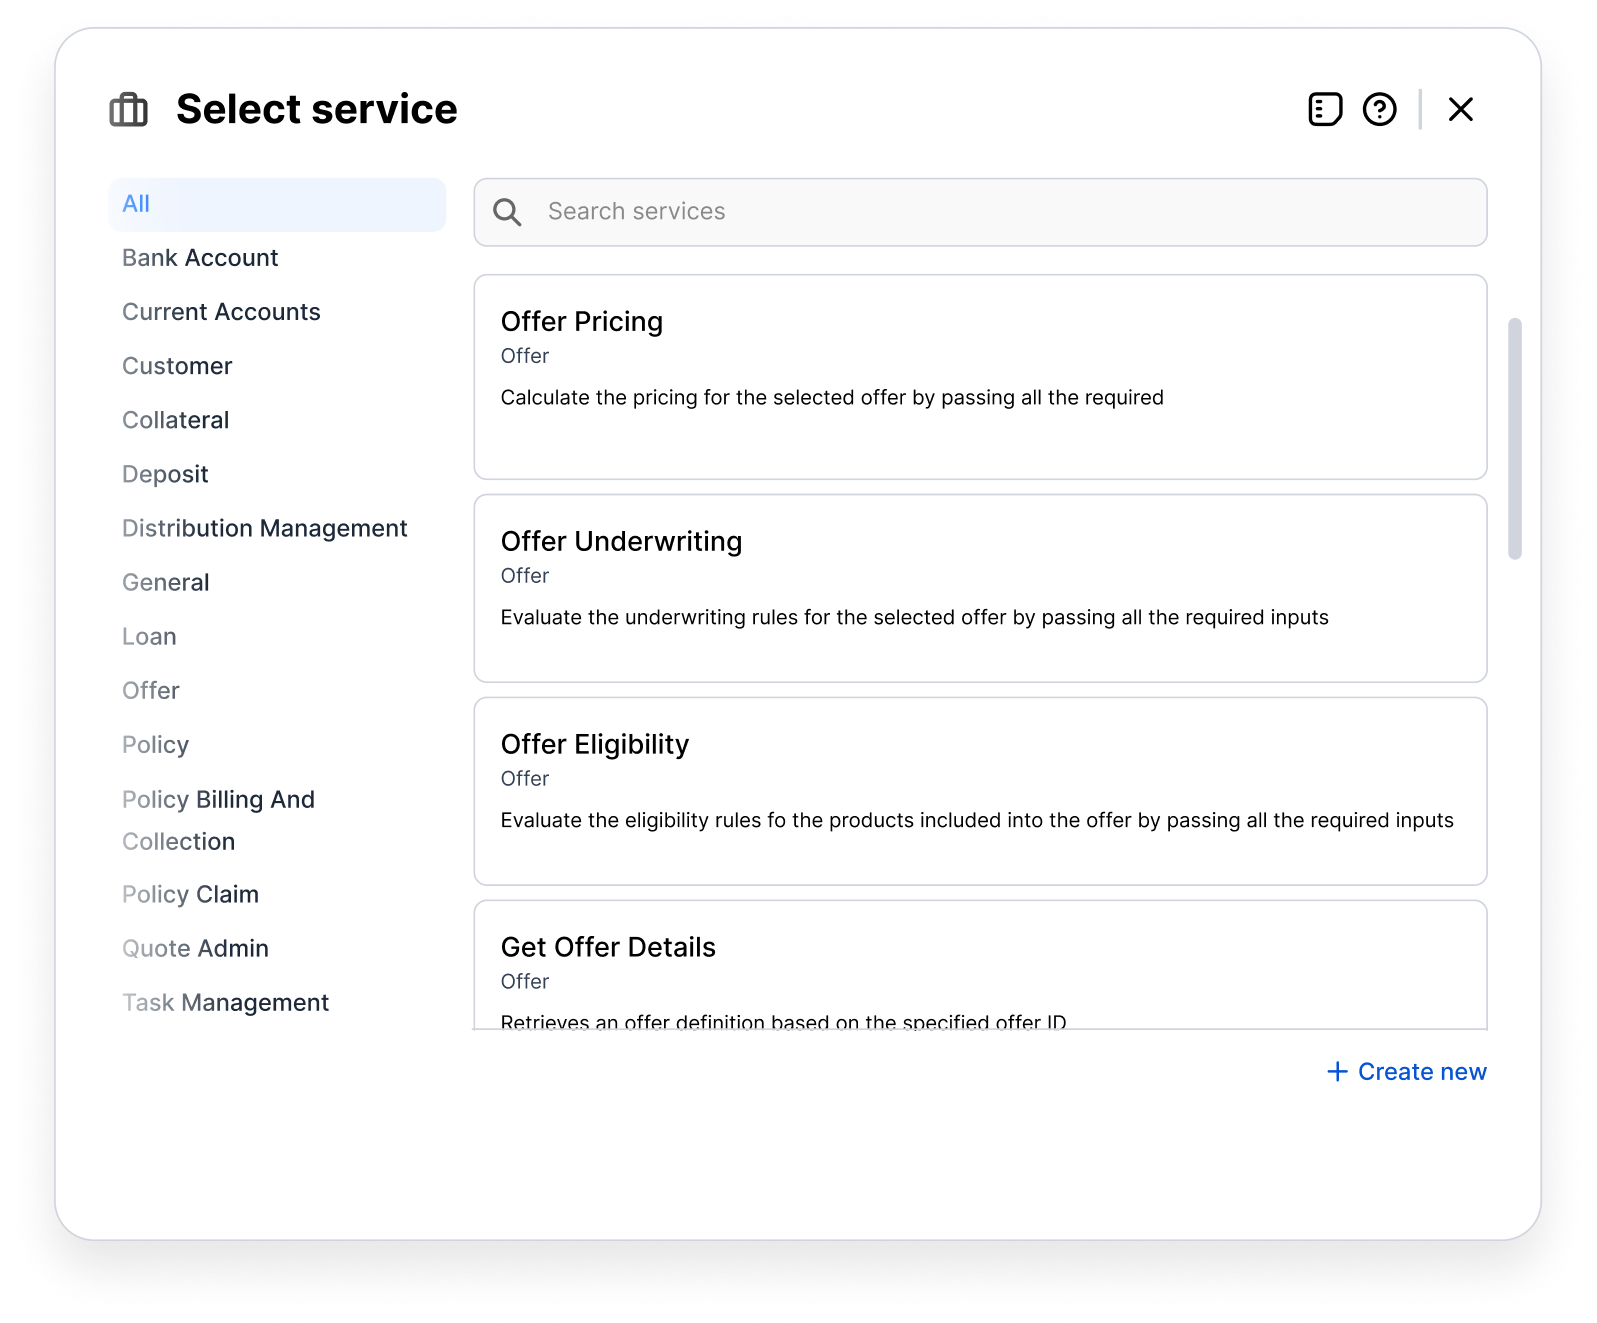1597x1323 pixels.
Task: Pick the Quote Admin category
Action: point(195,948)
